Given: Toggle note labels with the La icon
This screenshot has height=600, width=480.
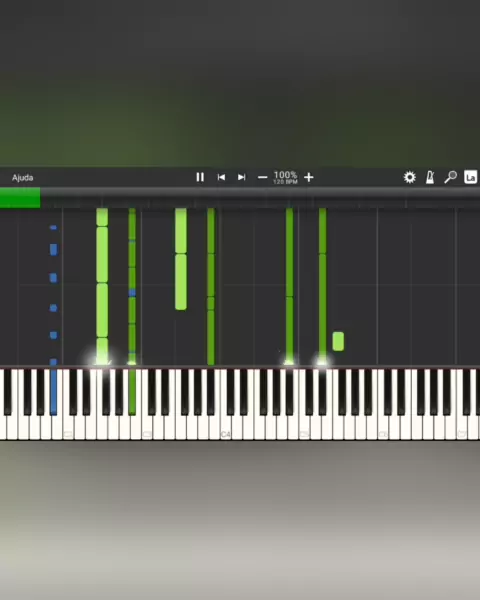Looking at the screenshot, I should [470, 177].
